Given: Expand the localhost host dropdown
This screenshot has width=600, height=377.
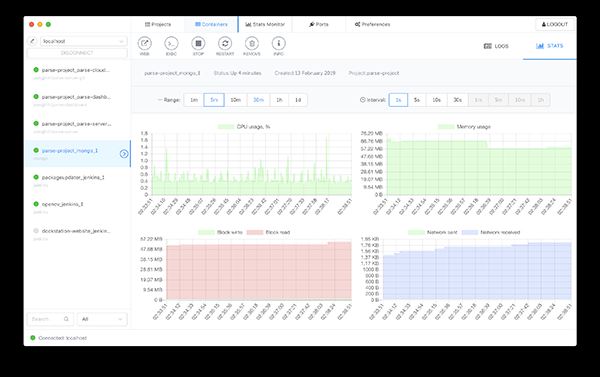Looking at the screenshot, I should coord(83,41).
